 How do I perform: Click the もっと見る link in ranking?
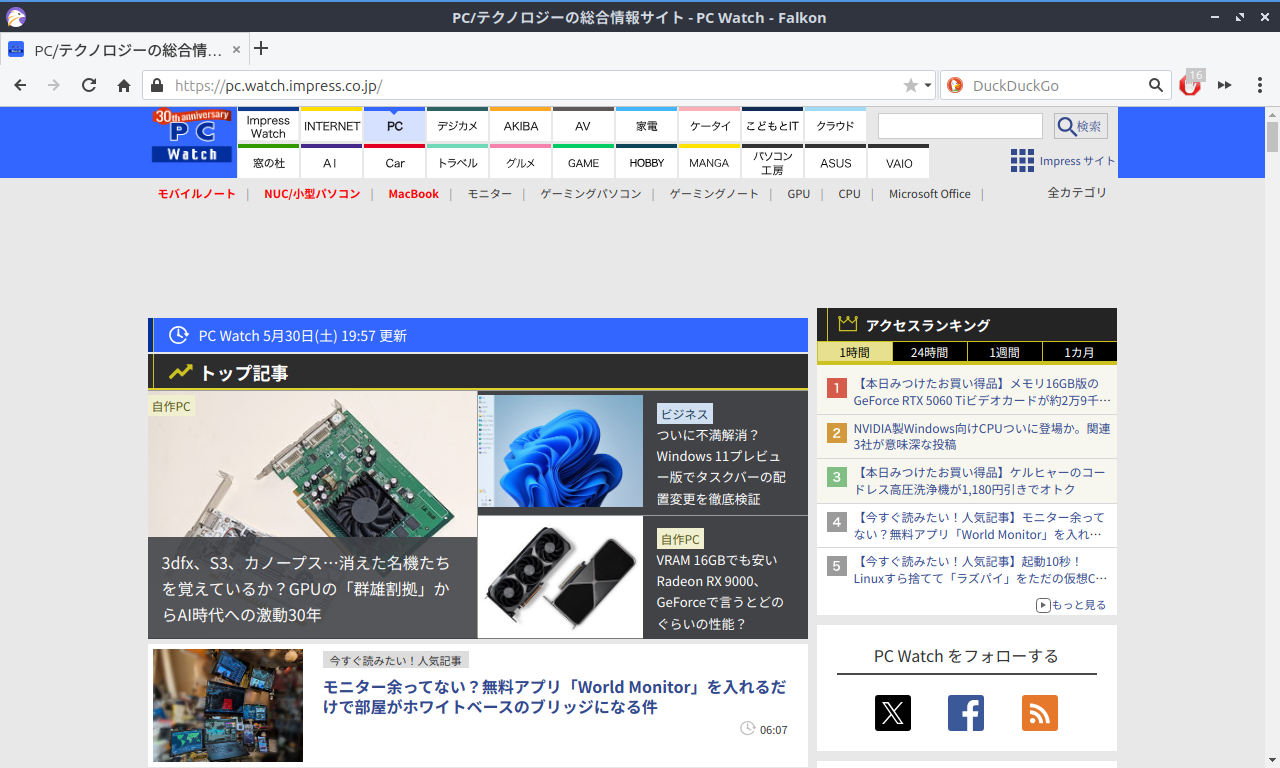click(x=1071, y=605)
